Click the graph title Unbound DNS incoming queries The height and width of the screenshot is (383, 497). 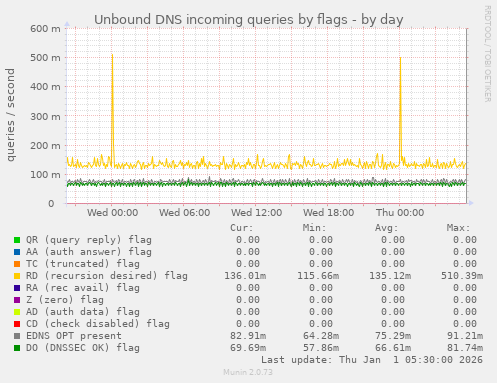tap(249, 20)
